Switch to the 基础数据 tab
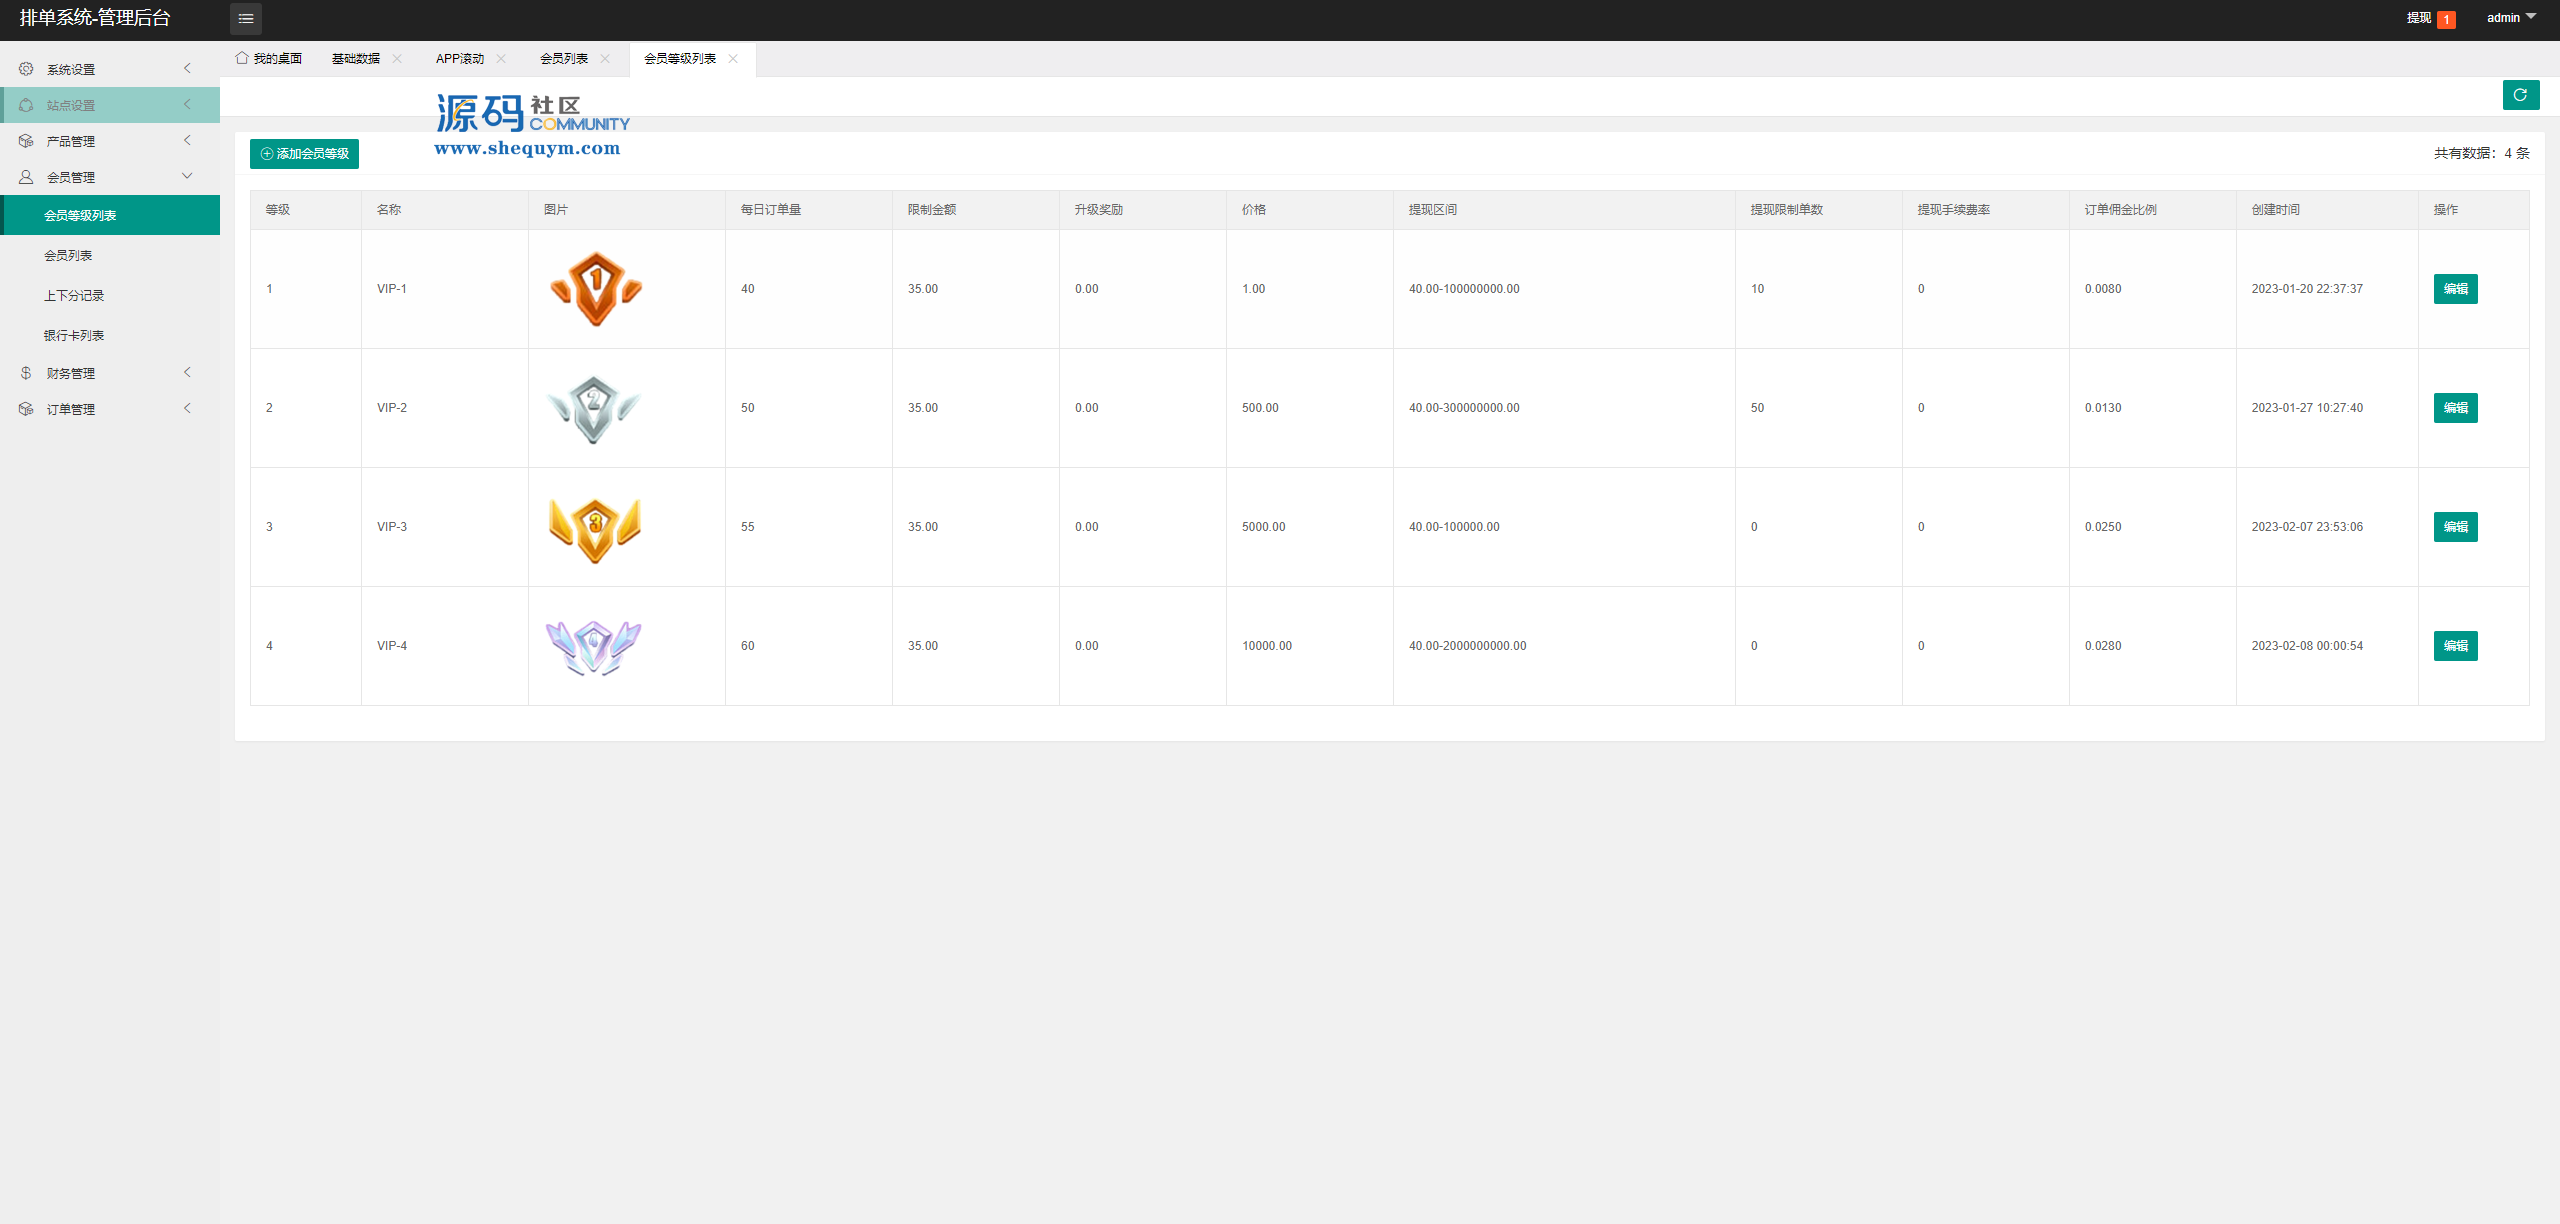This screenshot has height=1224, width=2560. 356,59
